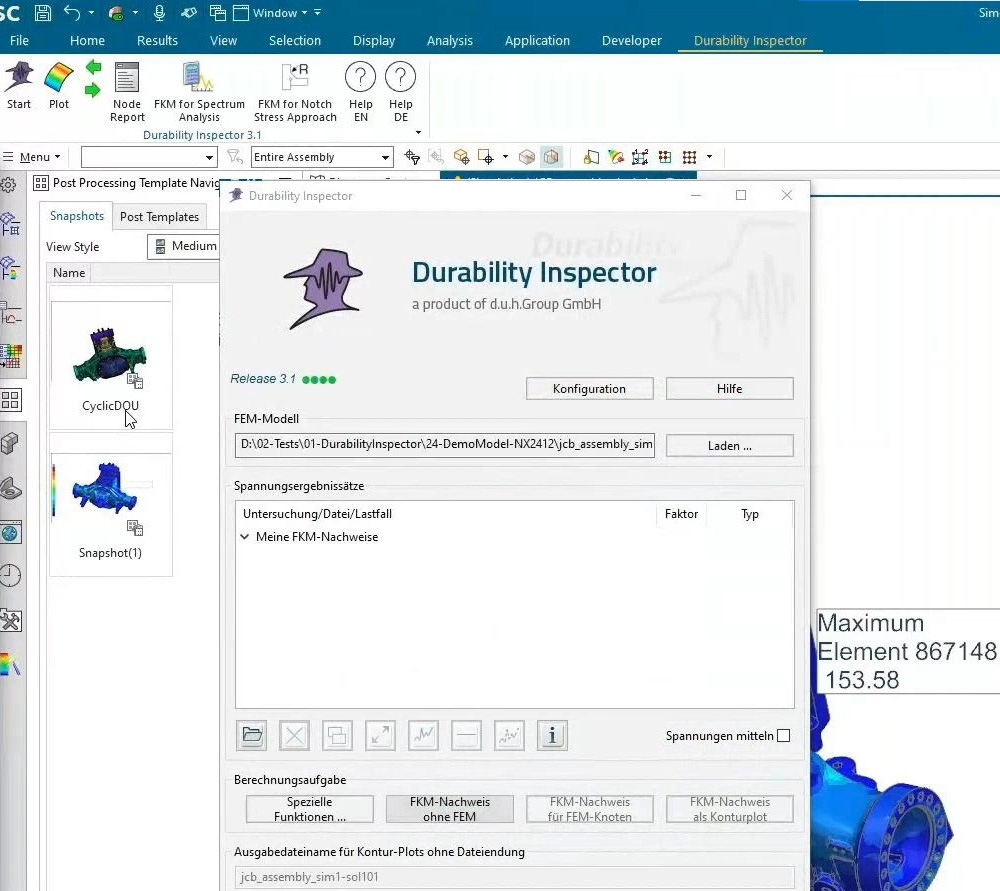Open the grid nodes toolbar dropdown arrow

709,157
